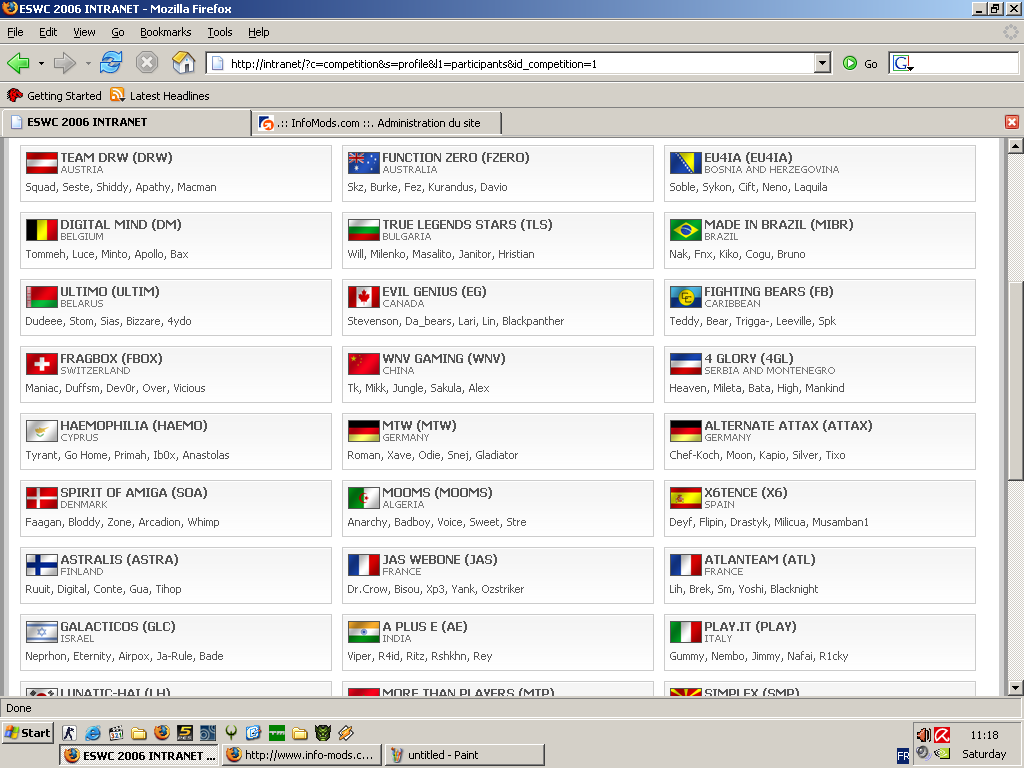The image size is (1024, 768).
Task: Launch Internet Explorer from Quick Launch
Action: 93,733
